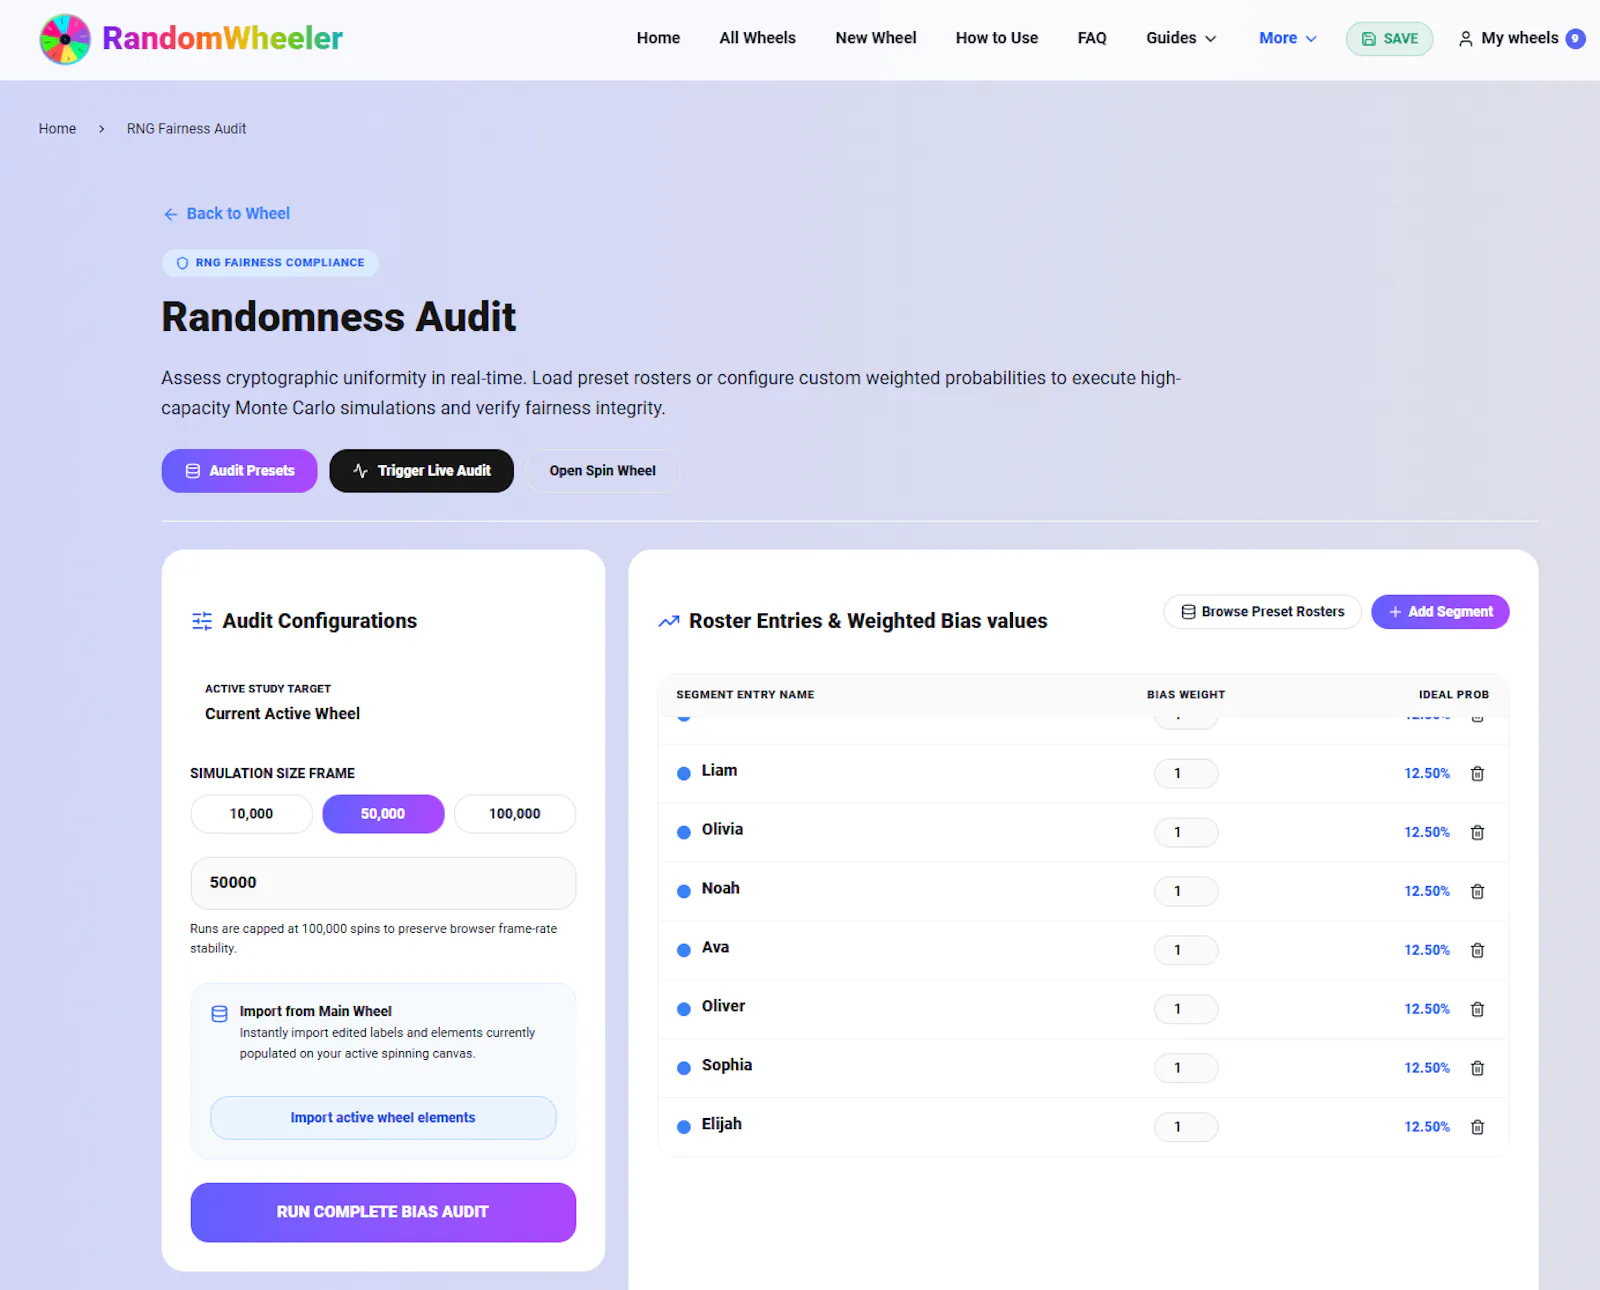The width and height of the screenshot is (1600, 1290).
Task: Open the Home nav item
Action: (658, 38)
